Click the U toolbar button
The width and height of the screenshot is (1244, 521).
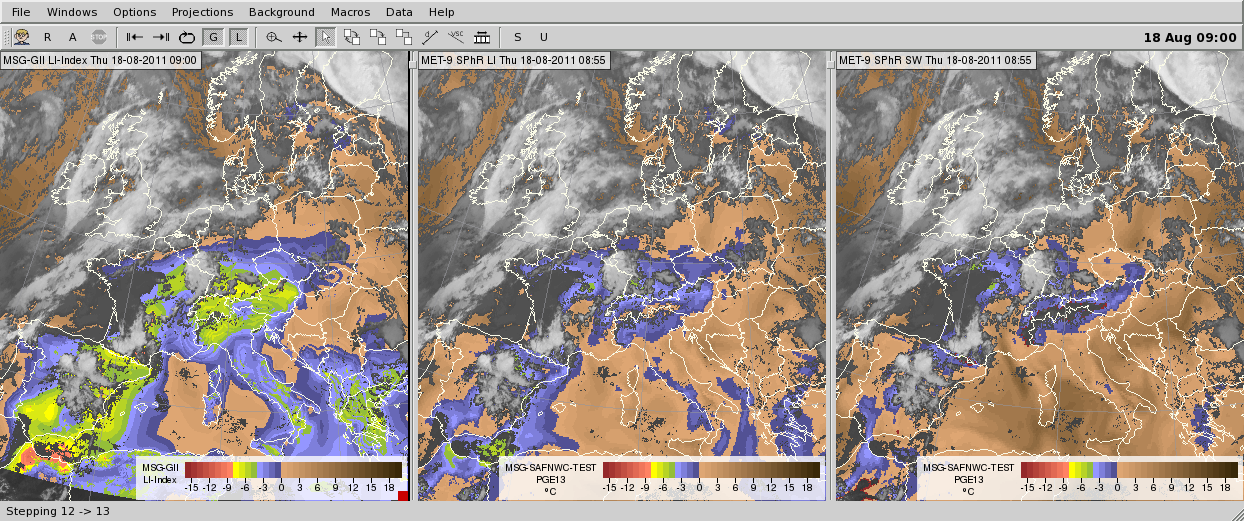click(x=544, y=37)
